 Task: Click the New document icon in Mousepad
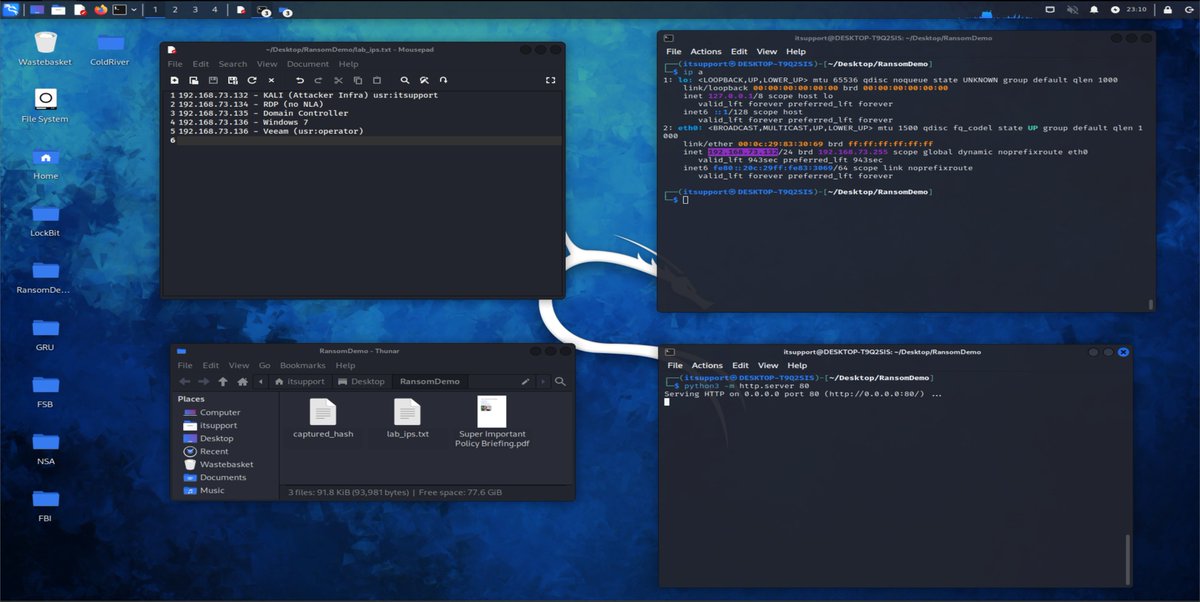(175, 80)
